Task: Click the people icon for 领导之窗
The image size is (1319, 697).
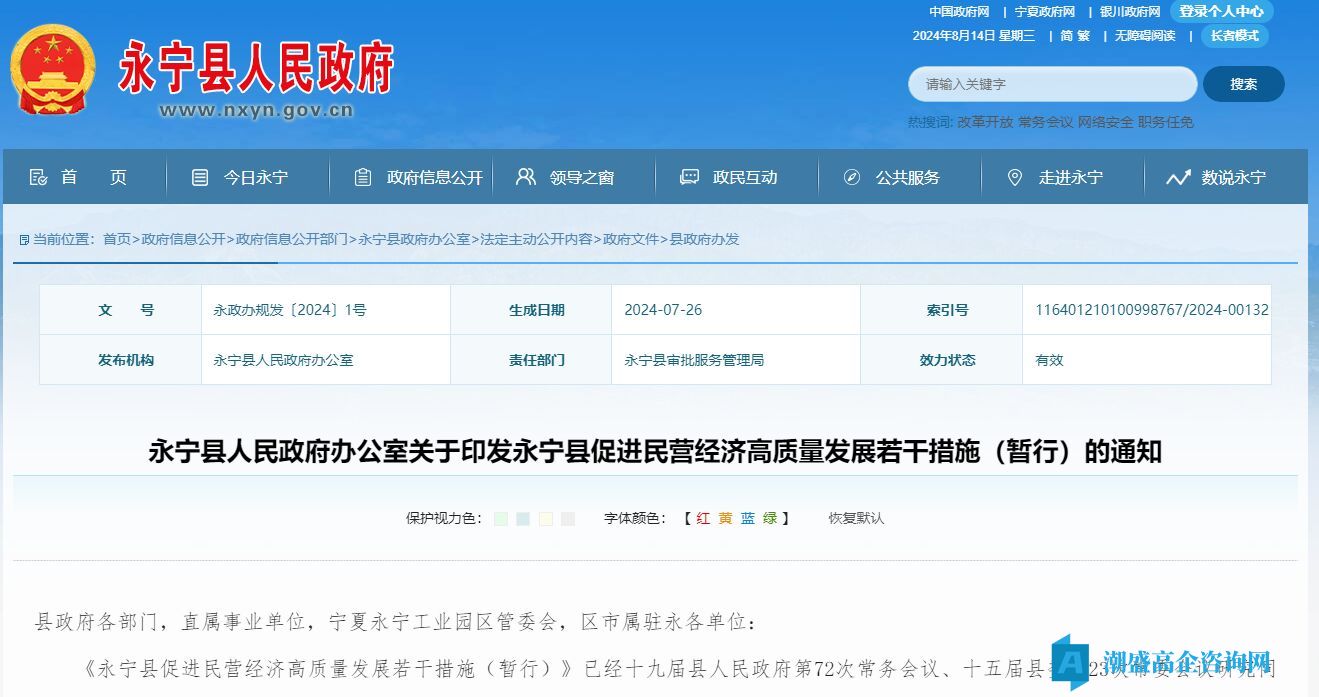Action: click(526, 177)
